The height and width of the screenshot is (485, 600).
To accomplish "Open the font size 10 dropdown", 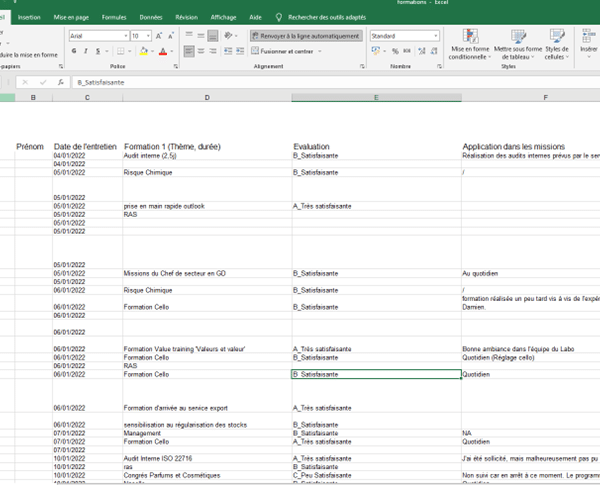I will click(x=148, y=36).
